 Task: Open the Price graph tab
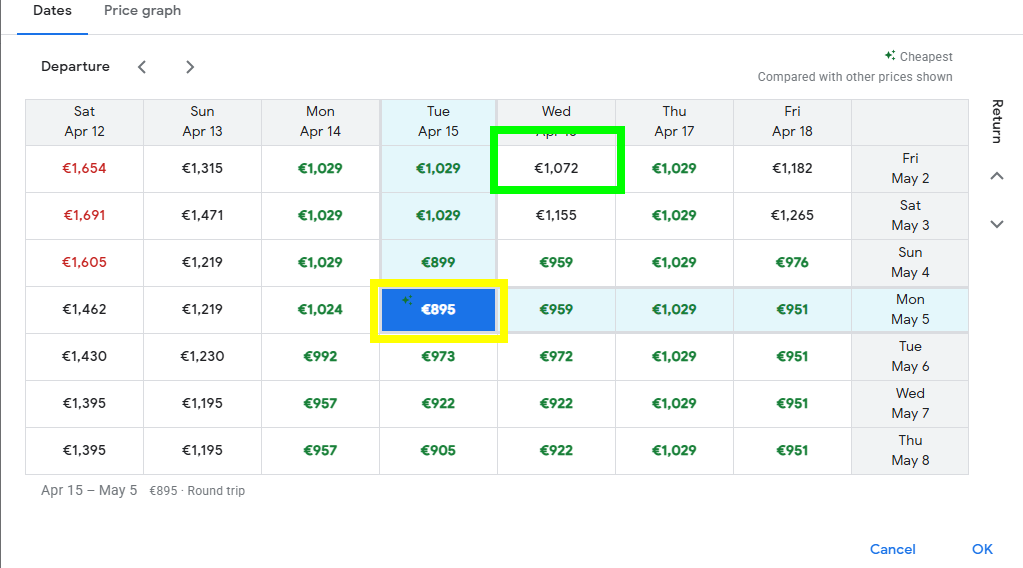[x=142, y=11]
